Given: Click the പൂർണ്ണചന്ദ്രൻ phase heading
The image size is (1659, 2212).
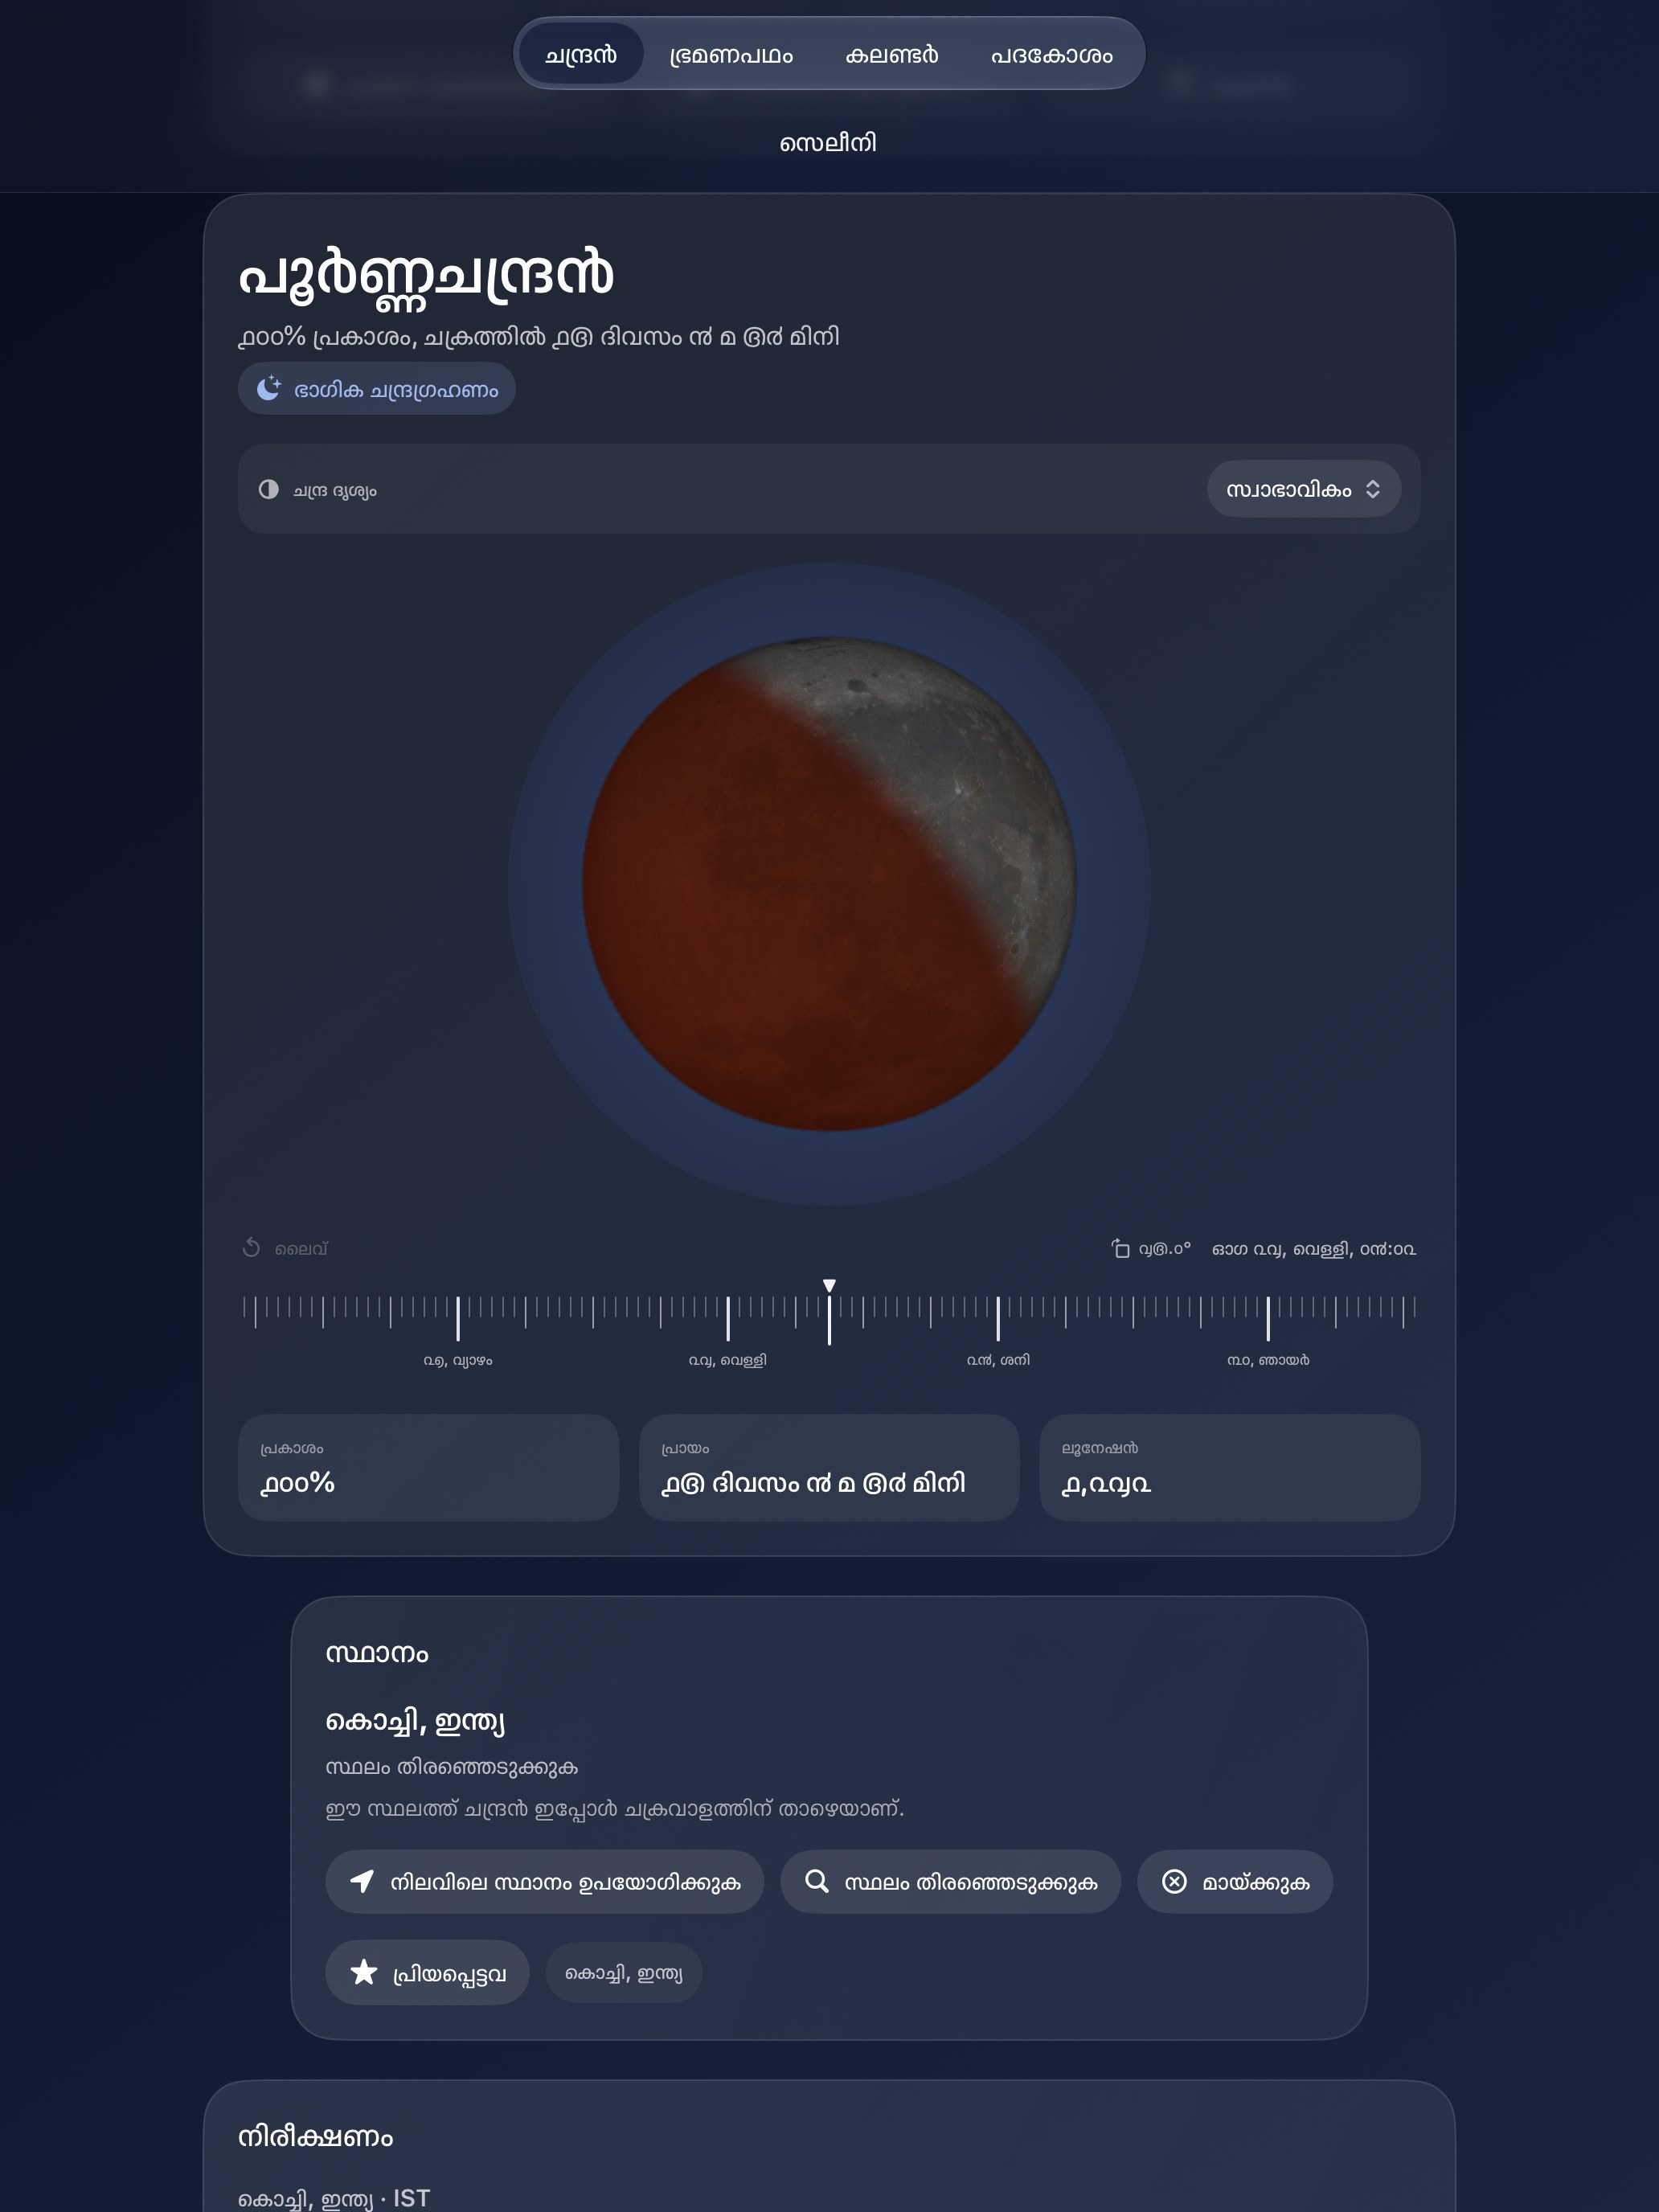Looking at the screenshot, I should coord(426,276).
